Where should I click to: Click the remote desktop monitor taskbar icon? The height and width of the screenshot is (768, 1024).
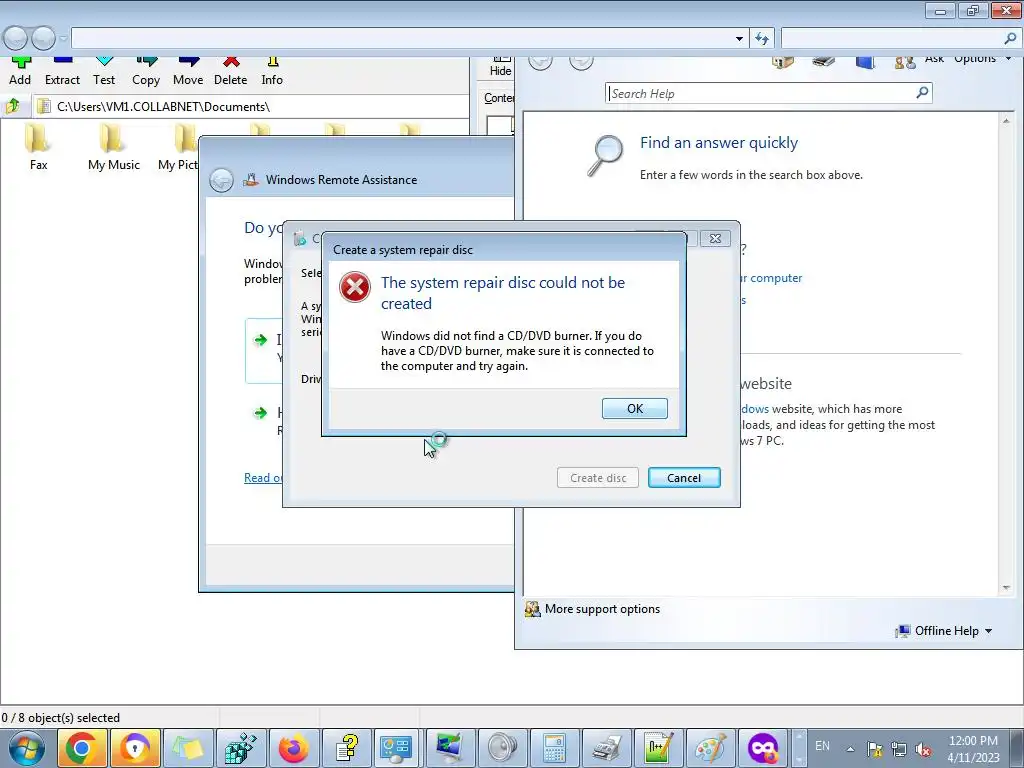pyautogui.click(x=449, y=748)
